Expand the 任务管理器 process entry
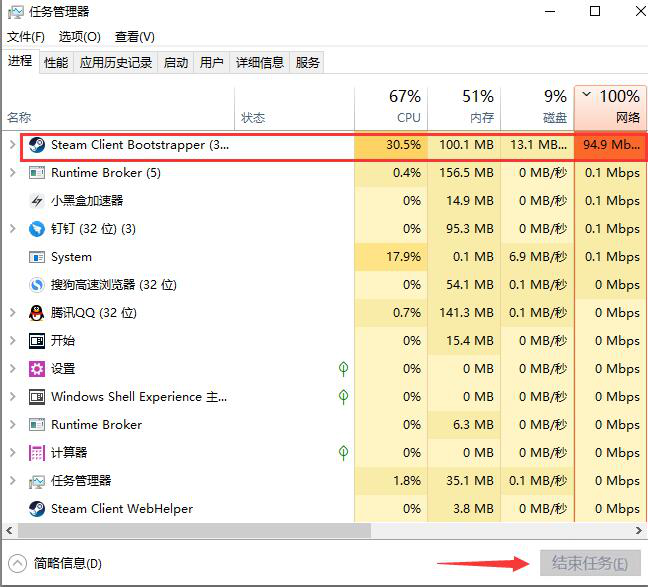This screenshot has width=648, height=587. (12, 481)
